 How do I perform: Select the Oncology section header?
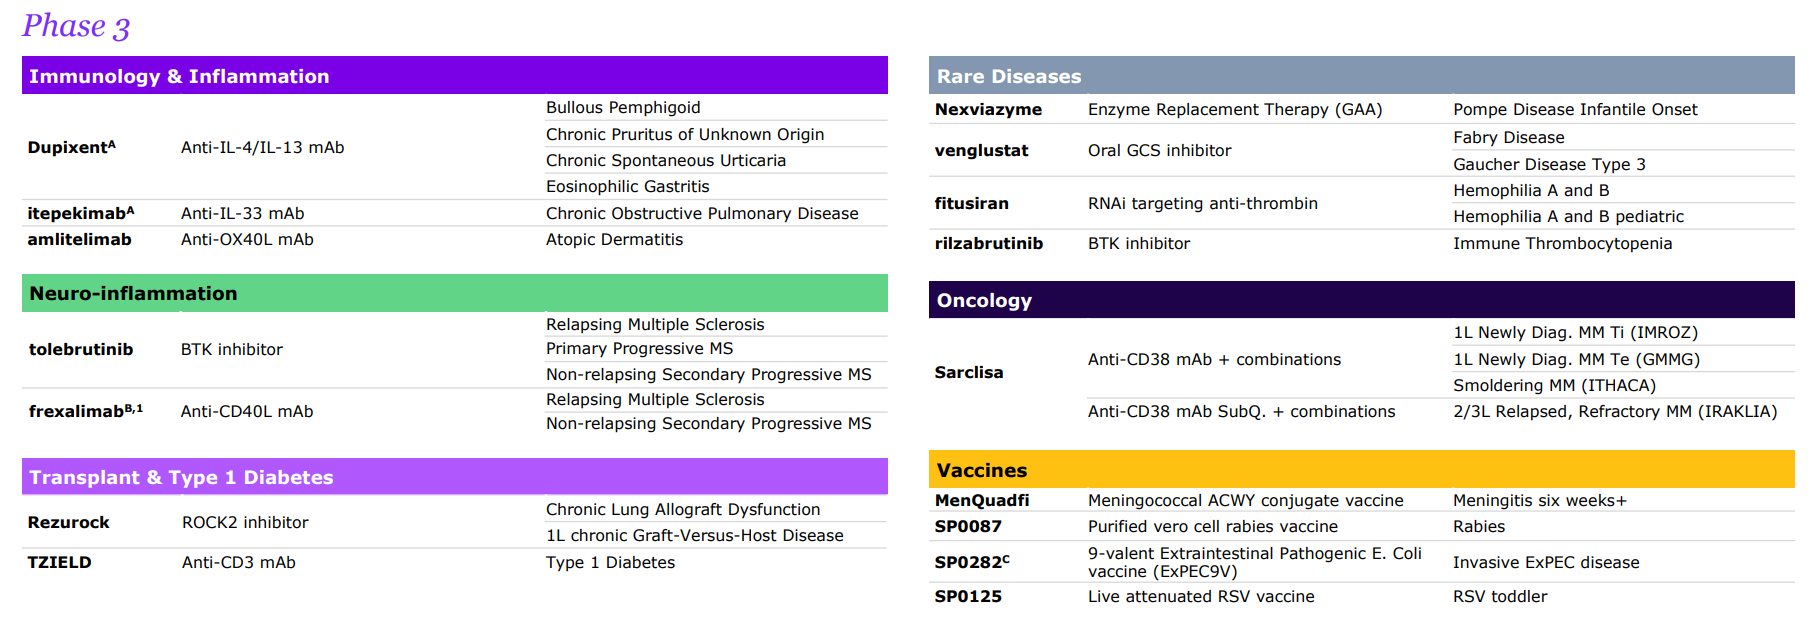coord(984,300)
